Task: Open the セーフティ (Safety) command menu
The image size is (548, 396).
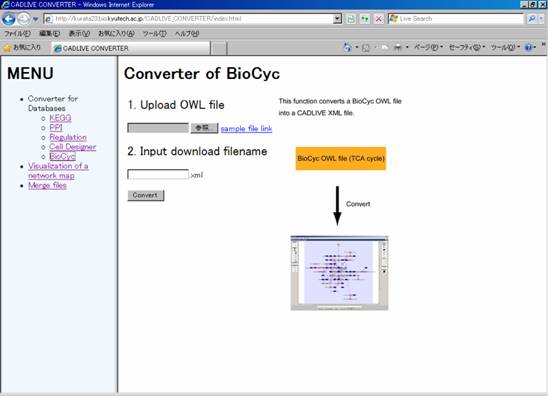Action: (x=467, y=47)
